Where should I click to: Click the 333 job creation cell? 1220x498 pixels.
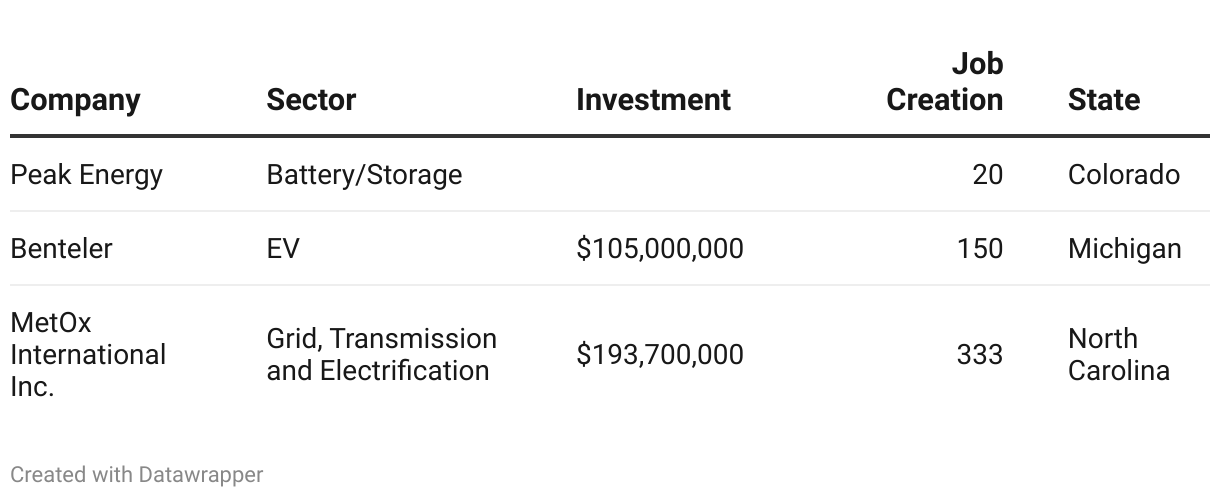pyautogui.click(x=979, y=355)
